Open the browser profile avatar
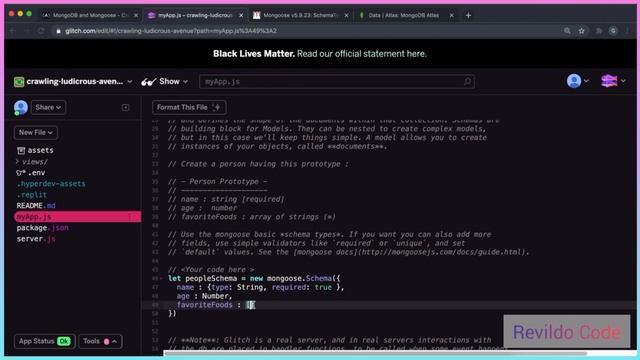 point(613,31)
